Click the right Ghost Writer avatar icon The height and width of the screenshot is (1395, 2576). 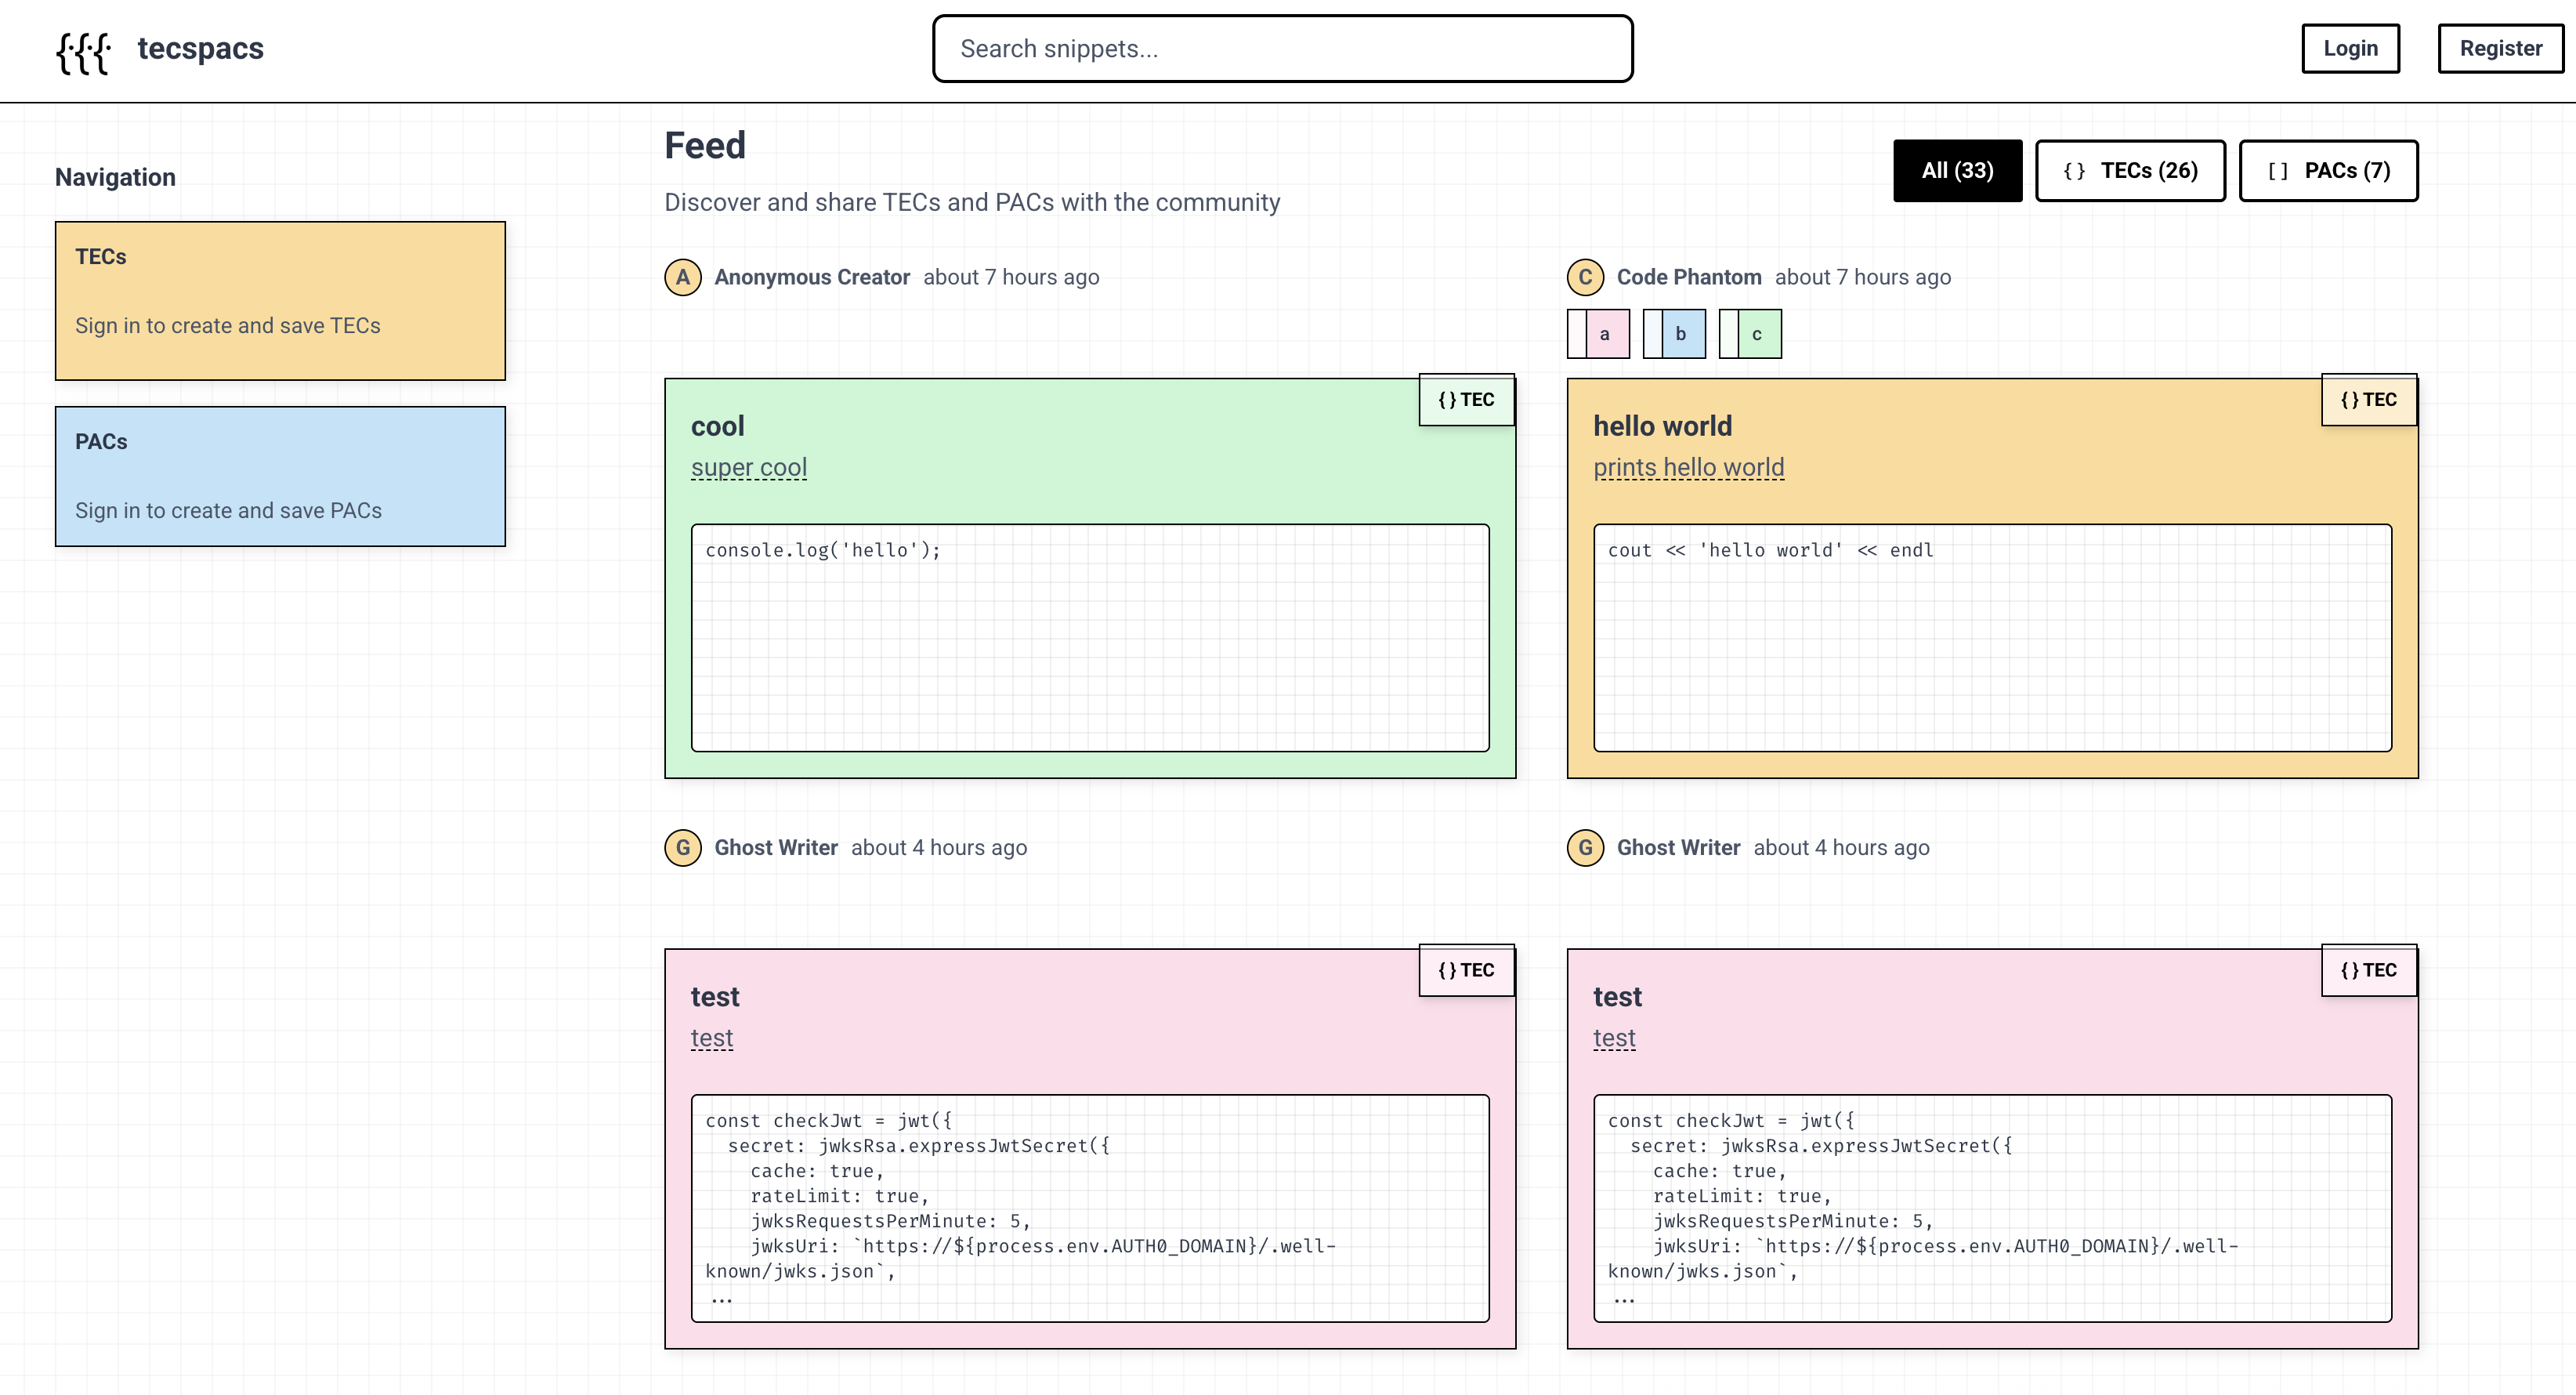click(1585, 848)
